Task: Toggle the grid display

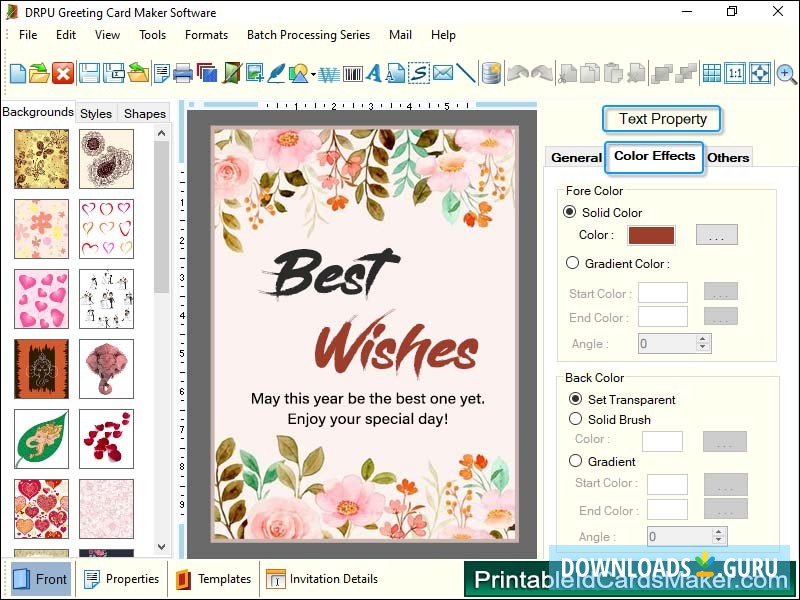Action: 712,72
